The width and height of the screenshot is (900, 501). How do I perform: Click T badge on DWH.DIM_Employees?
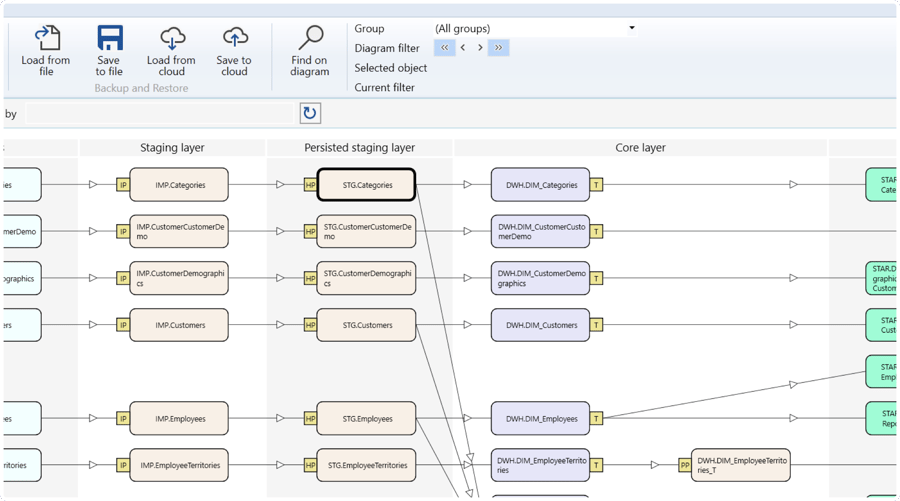(596, 418)
